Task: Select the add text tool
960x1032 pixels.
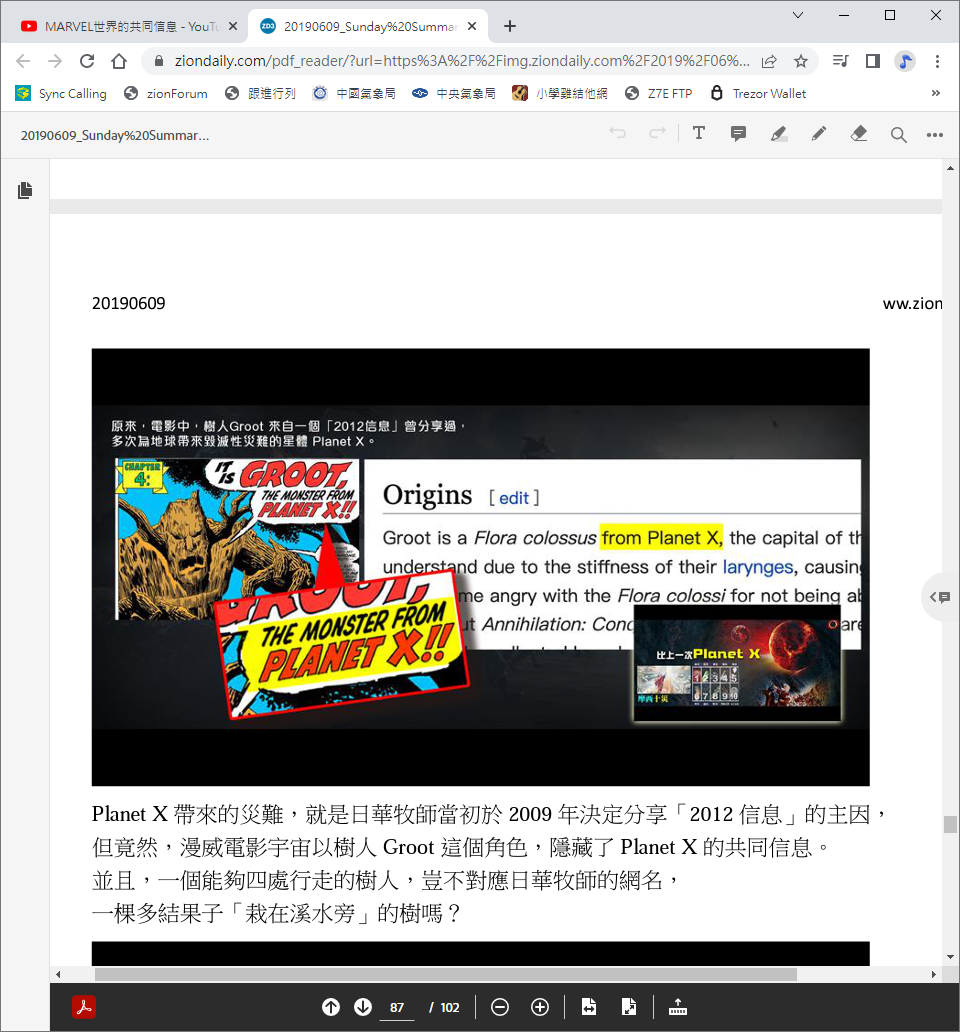Action: click(699, 134)
